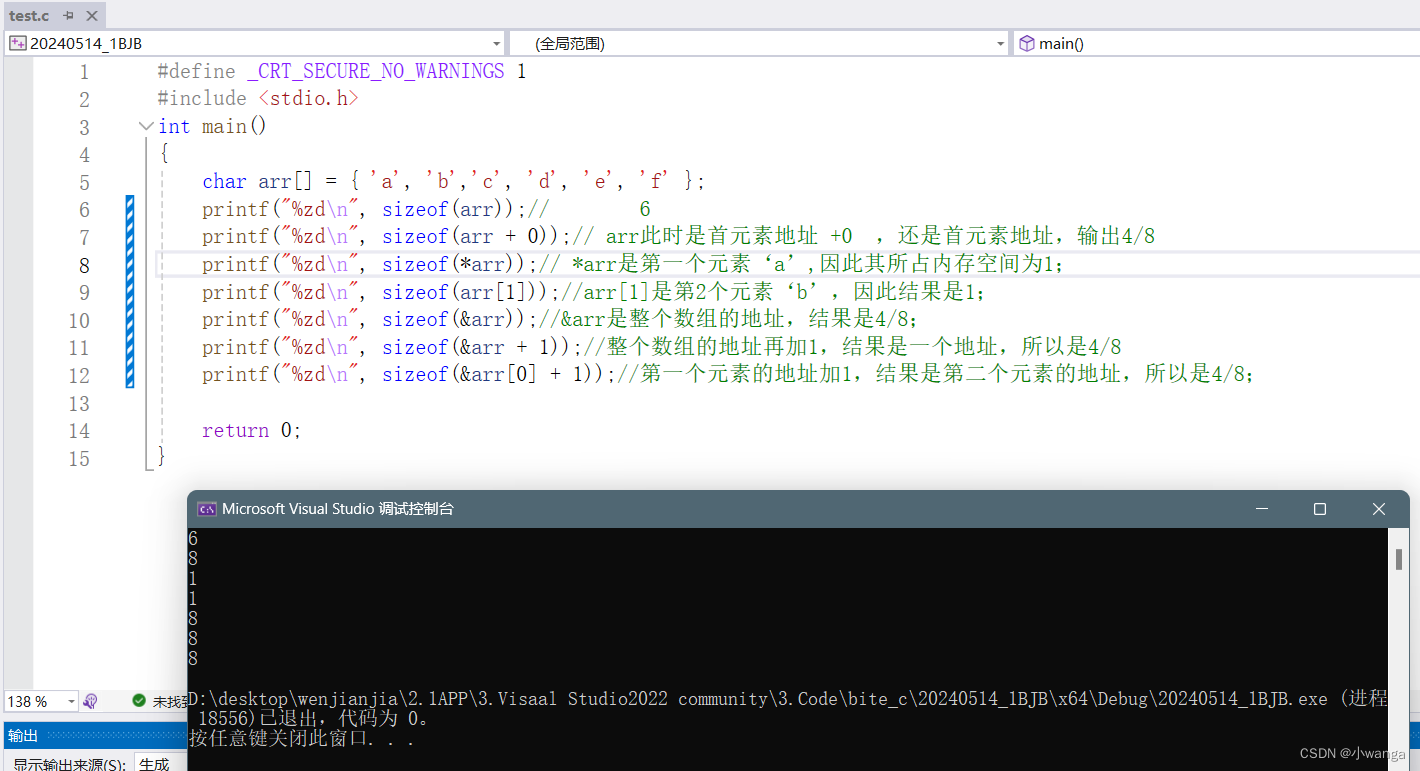The image size is (1420, 771).
Task: Close the Microsoft Visual Studio 调试控制台 window
Action: click(1379, 509)
